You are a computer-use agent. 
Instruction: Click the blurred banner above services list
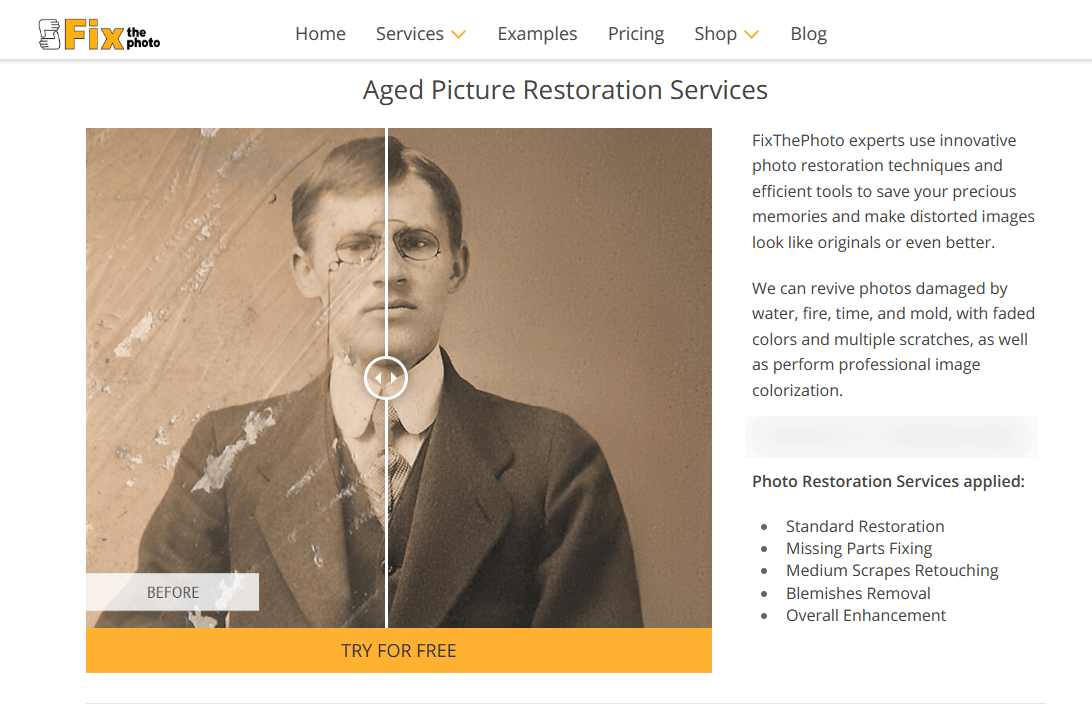coord(891,437)
